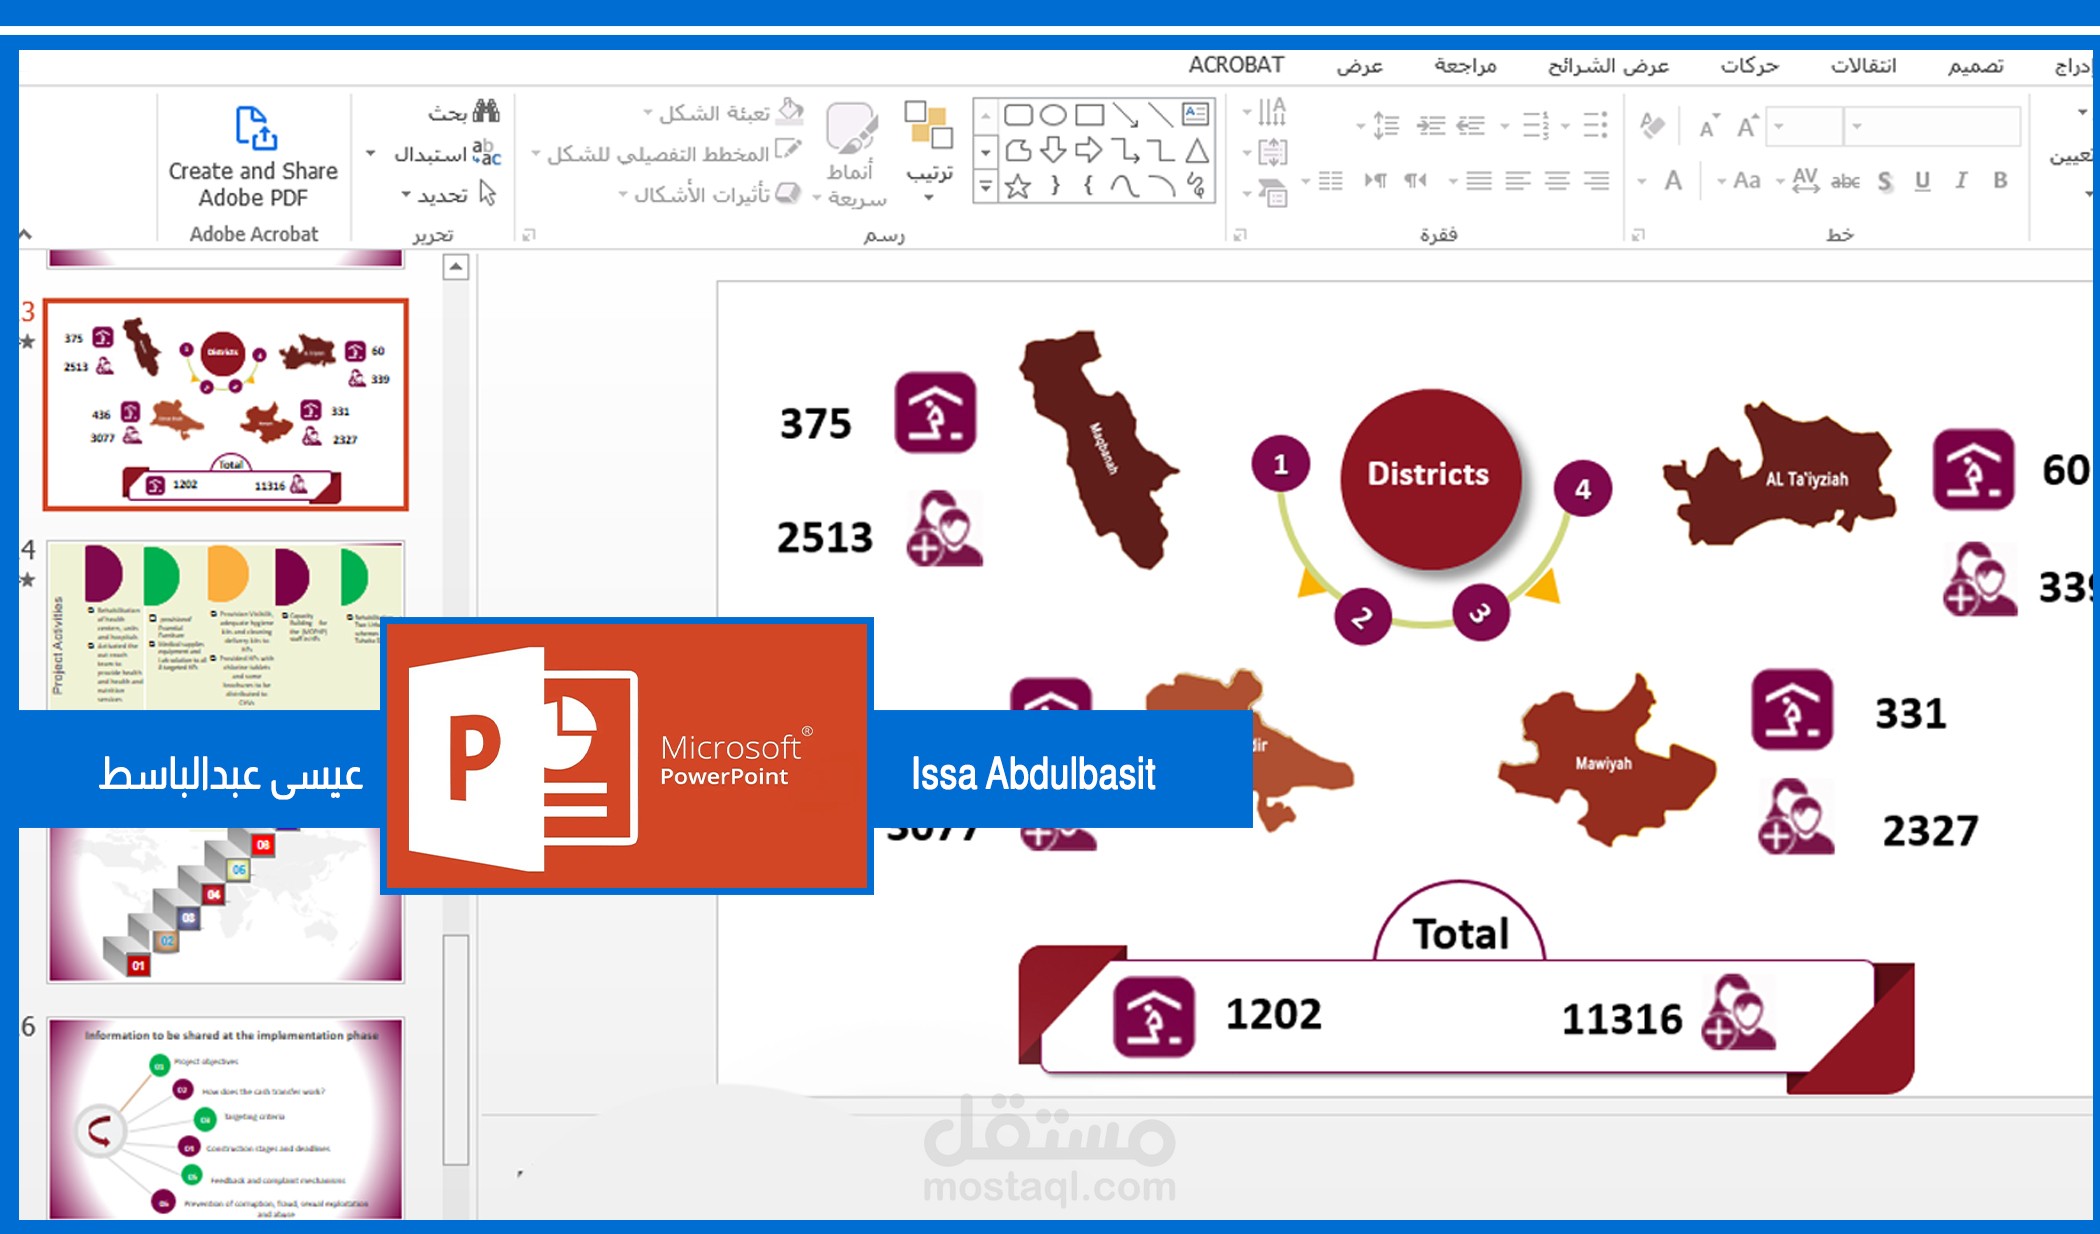Switch to the Review (مراجعة) tab
Viewport: 2100px width, 1234px height.
(x=1465, y=65)
